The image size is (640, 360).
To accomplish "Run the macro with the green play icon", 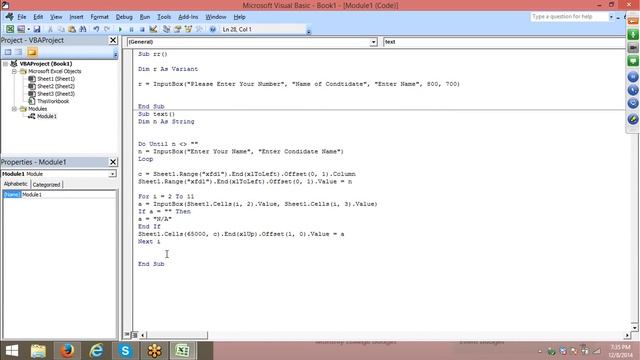I will [120, 29].
